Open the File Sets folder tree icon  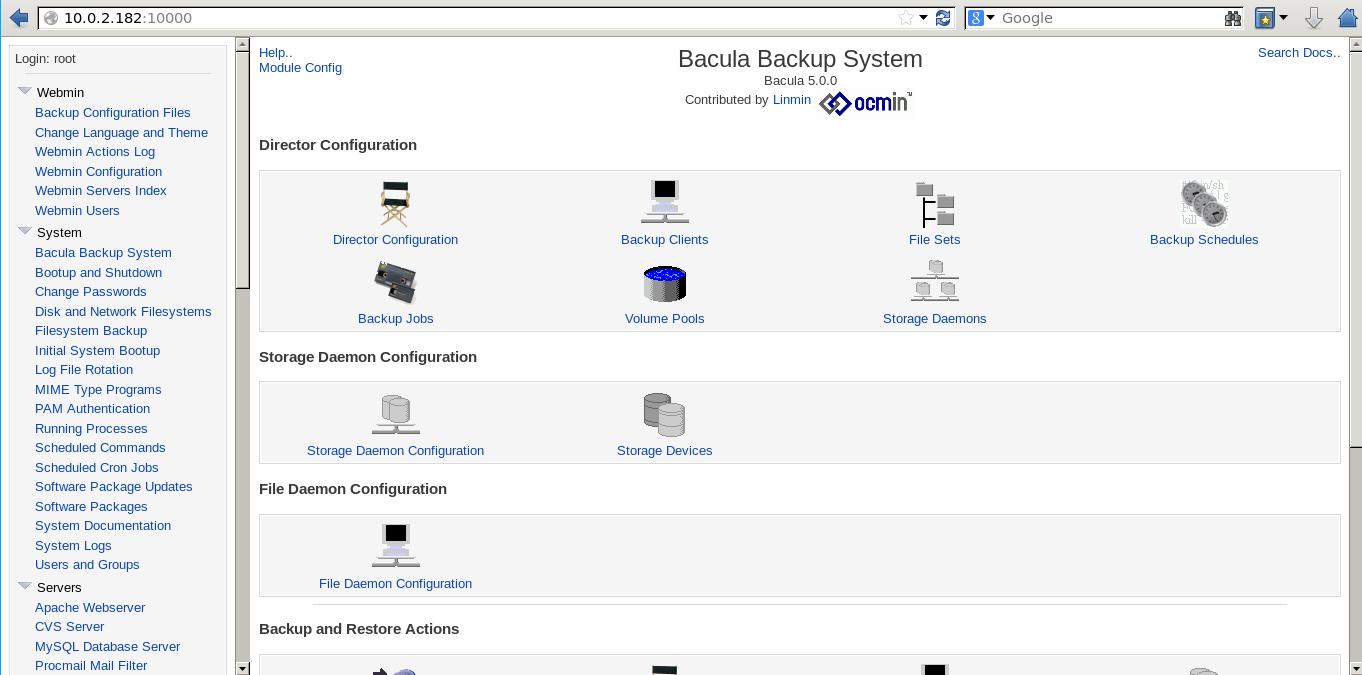pyautogui.click(x=935, y=203)
